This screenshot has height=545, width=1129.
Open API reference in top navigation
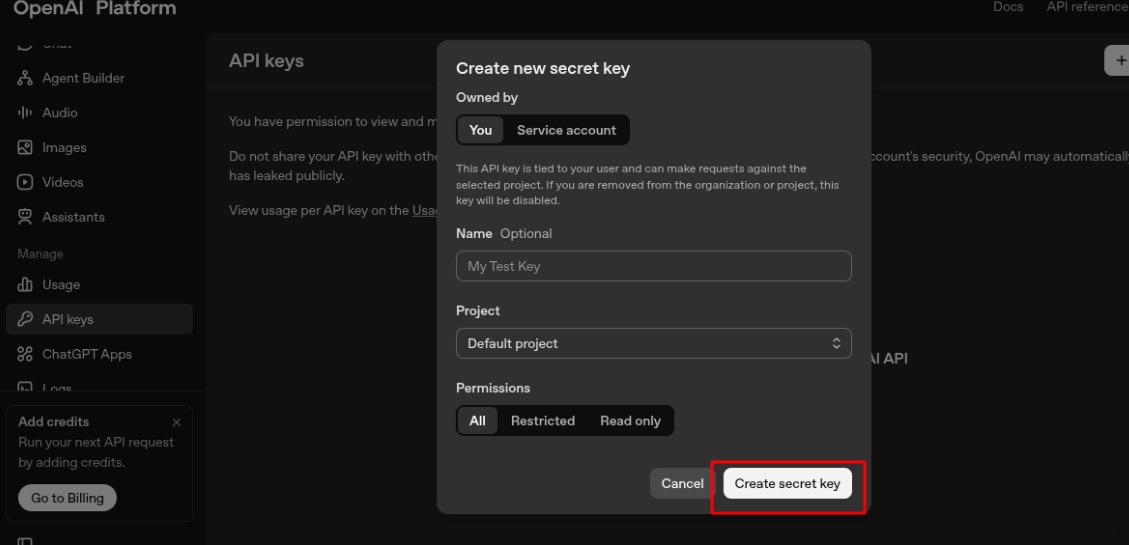point(1086,7)
